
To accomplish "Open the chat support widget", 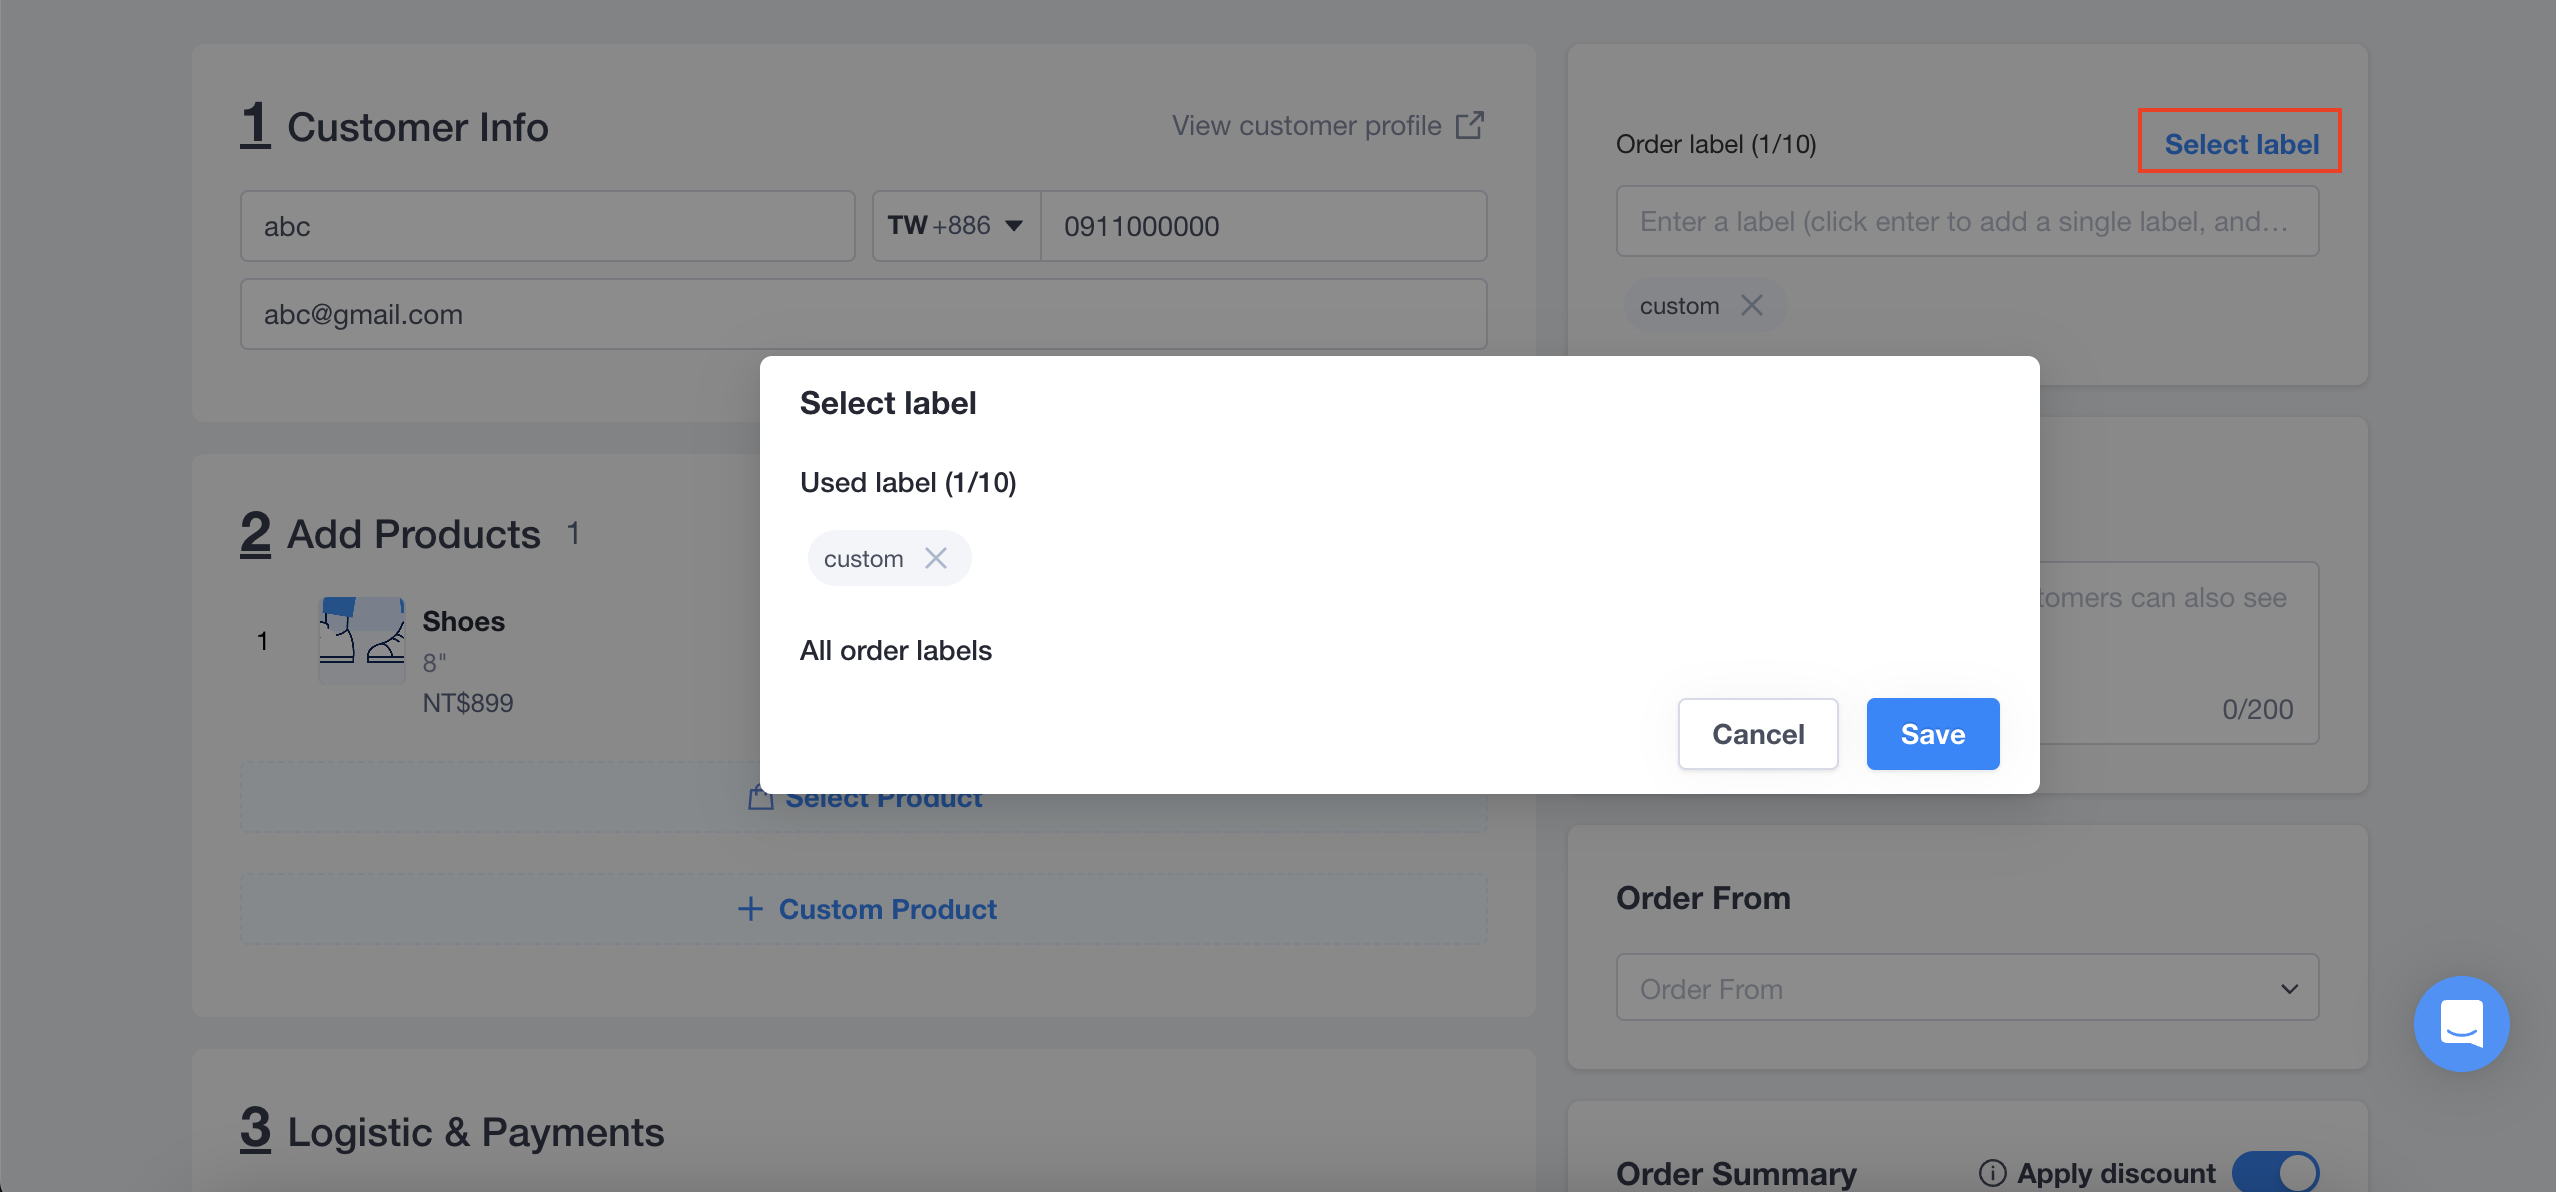I will pyautogui.click(x=2461, y=1023).
